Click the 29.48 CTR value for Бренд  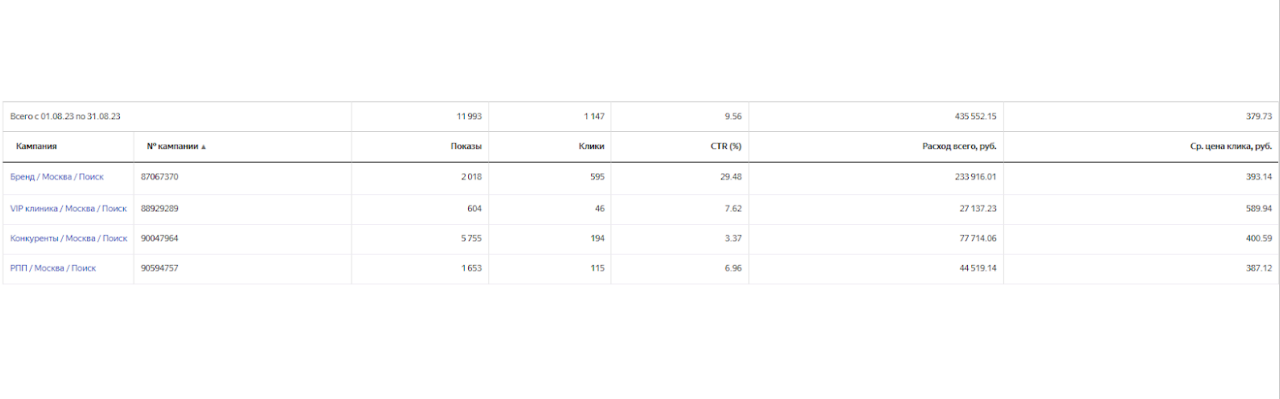733,177
